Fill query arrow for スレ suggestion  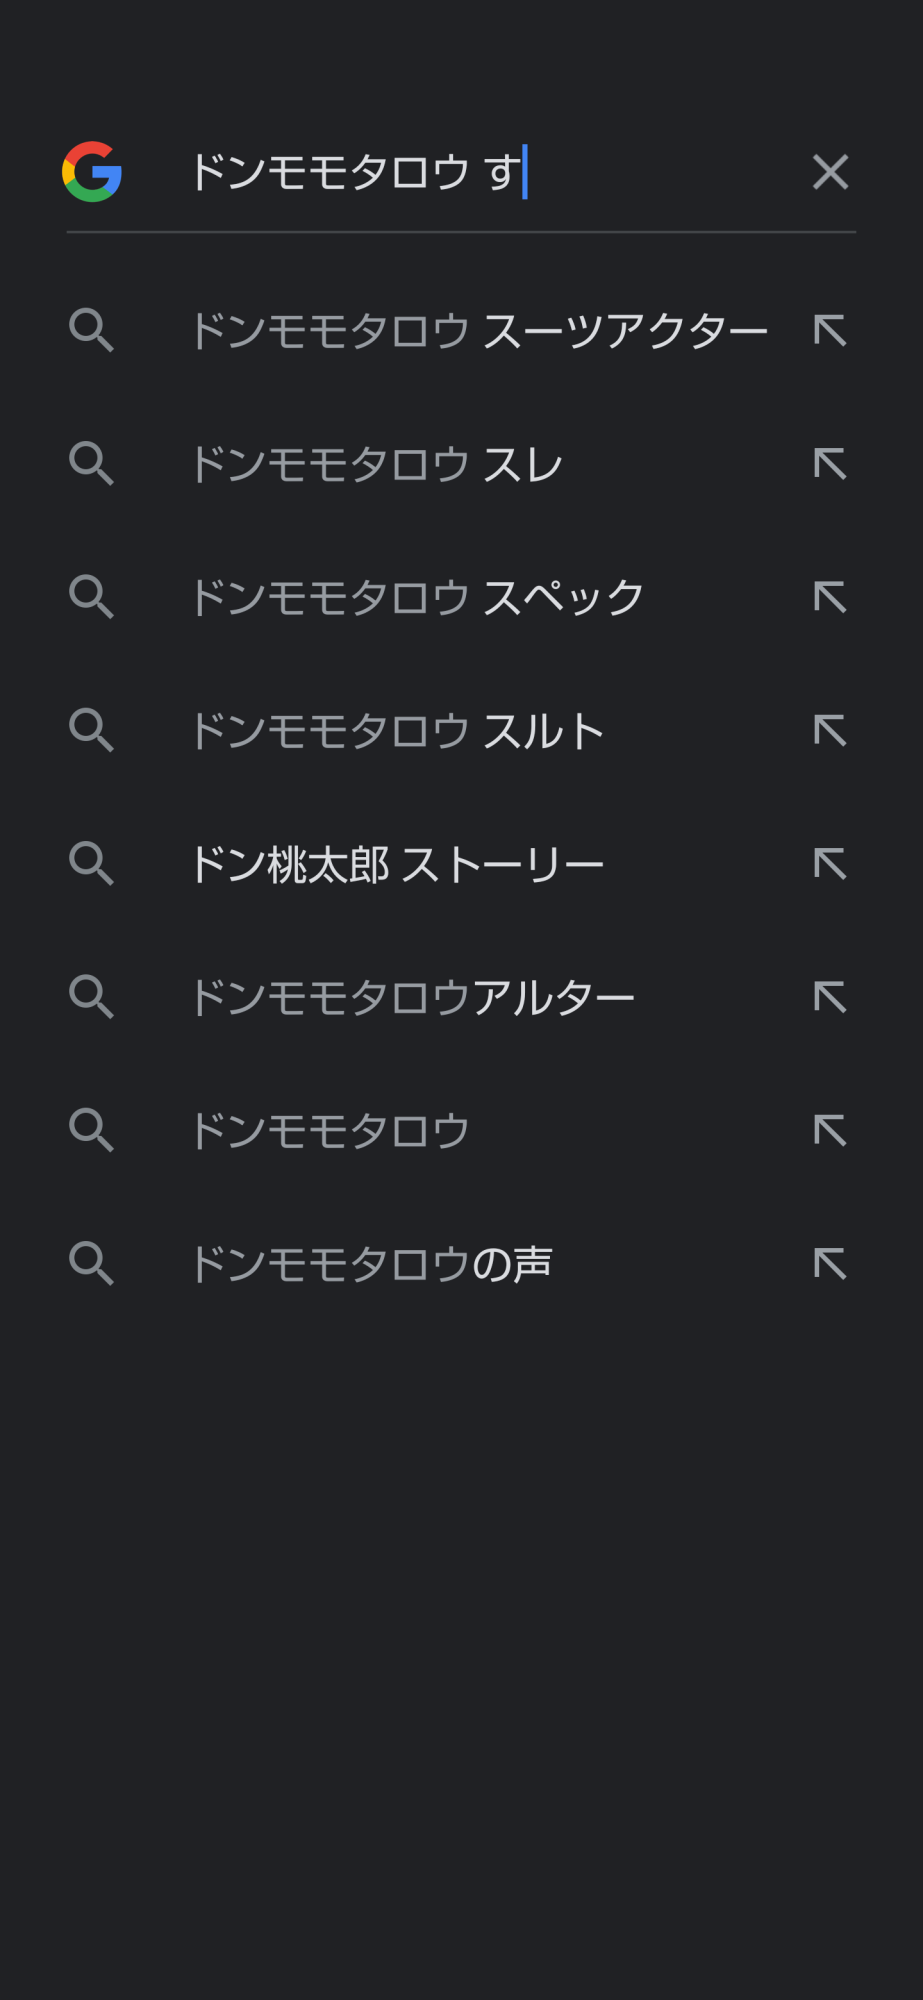click(x=830, y=465)
